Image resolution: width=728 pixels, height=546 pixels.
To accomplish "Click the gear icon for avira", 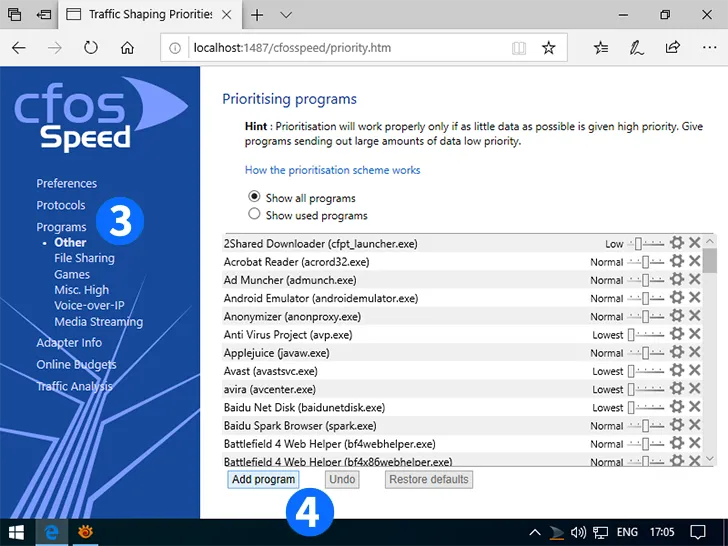I will pos(677,388).
